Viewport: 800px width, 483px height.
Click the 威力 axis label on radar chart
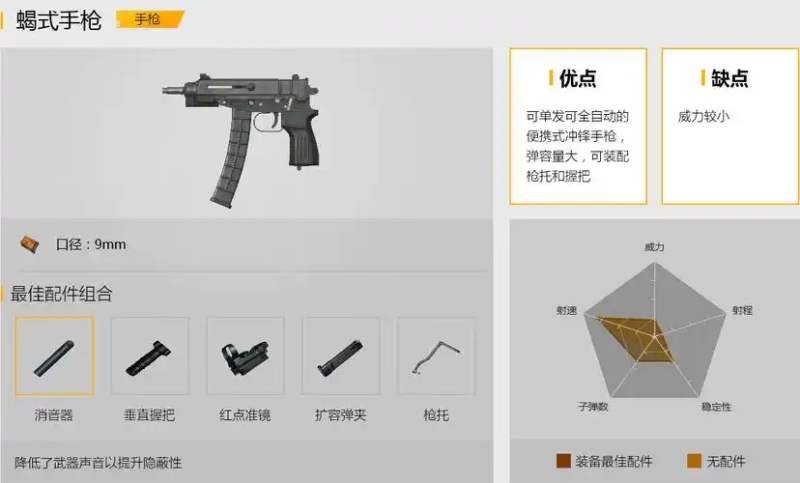pos(654,247)
